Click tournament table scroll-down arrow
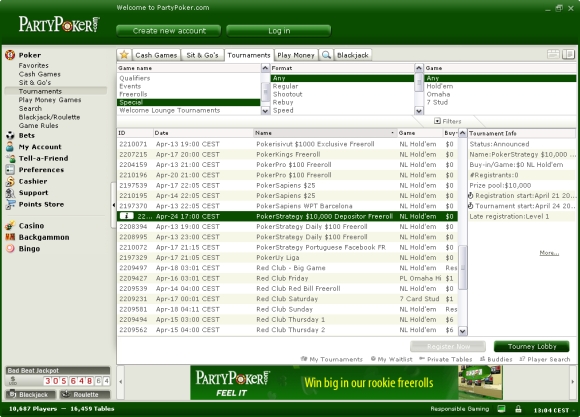Viewport: 580px width, 417px height. pyautogui.click(x=463, y=331)
